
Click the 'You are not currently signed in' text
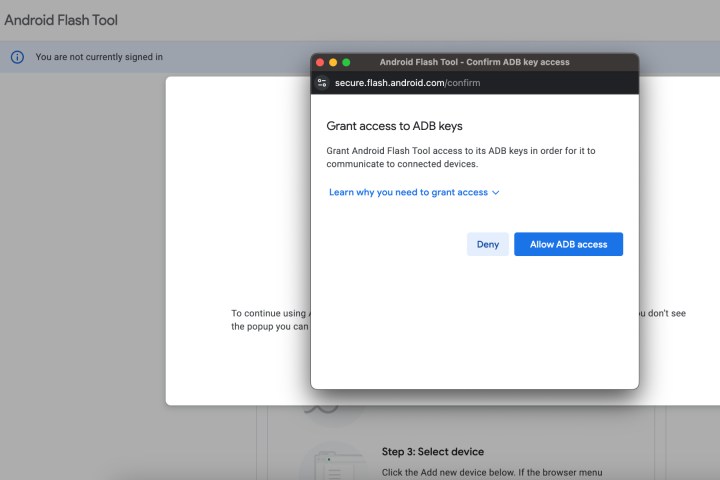(99, 57)
